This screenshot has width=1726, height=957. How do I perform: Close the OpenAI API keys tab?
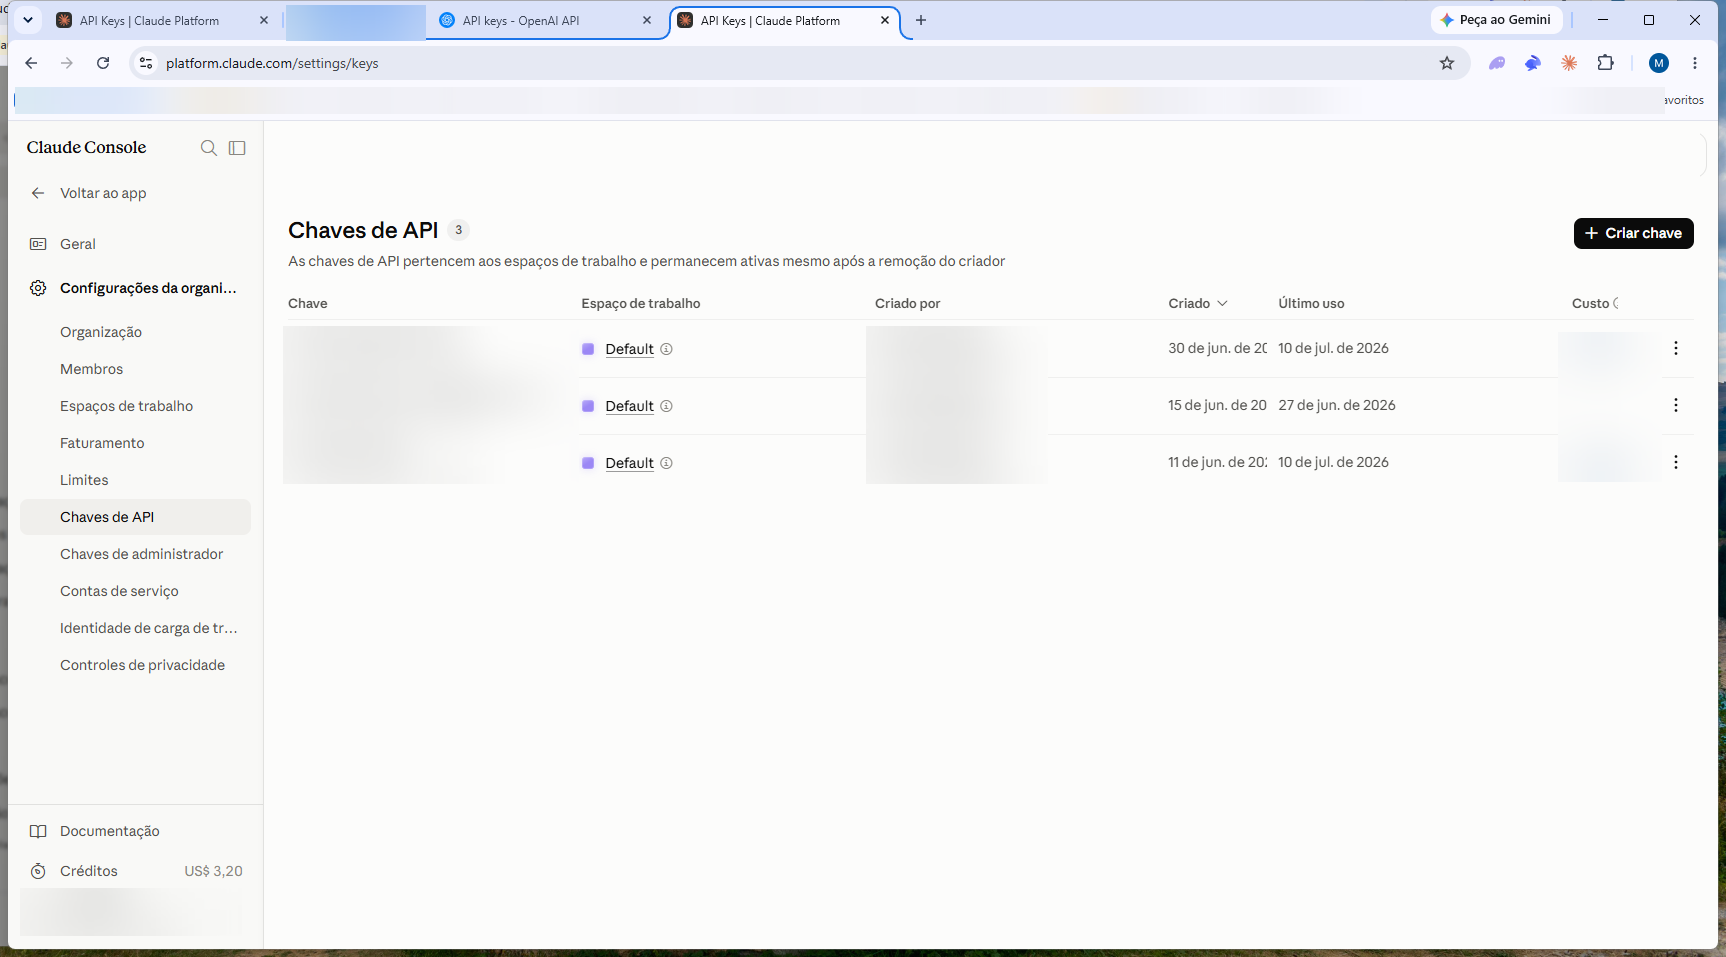click(x=647, y=20)
